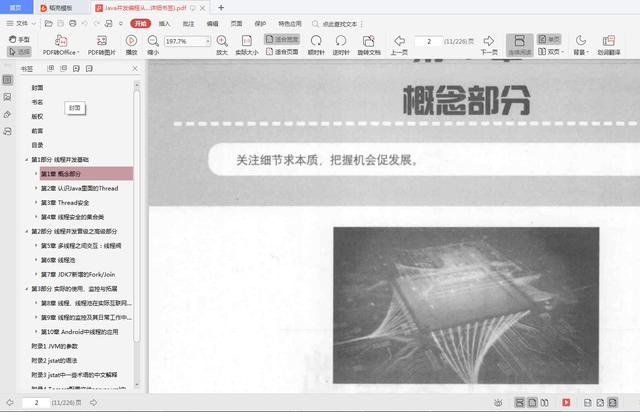
Task: Open the background (背景) dropdown
Action: (581, 45)
